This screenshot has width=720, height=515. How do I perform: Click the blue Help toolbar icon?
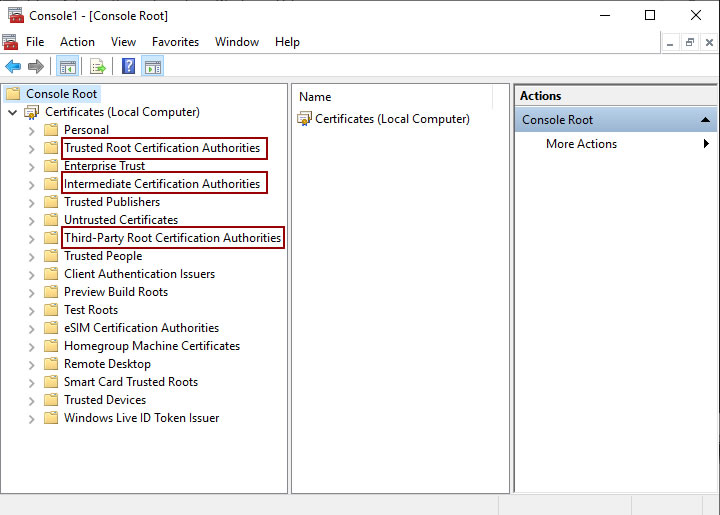coord(128,67)
